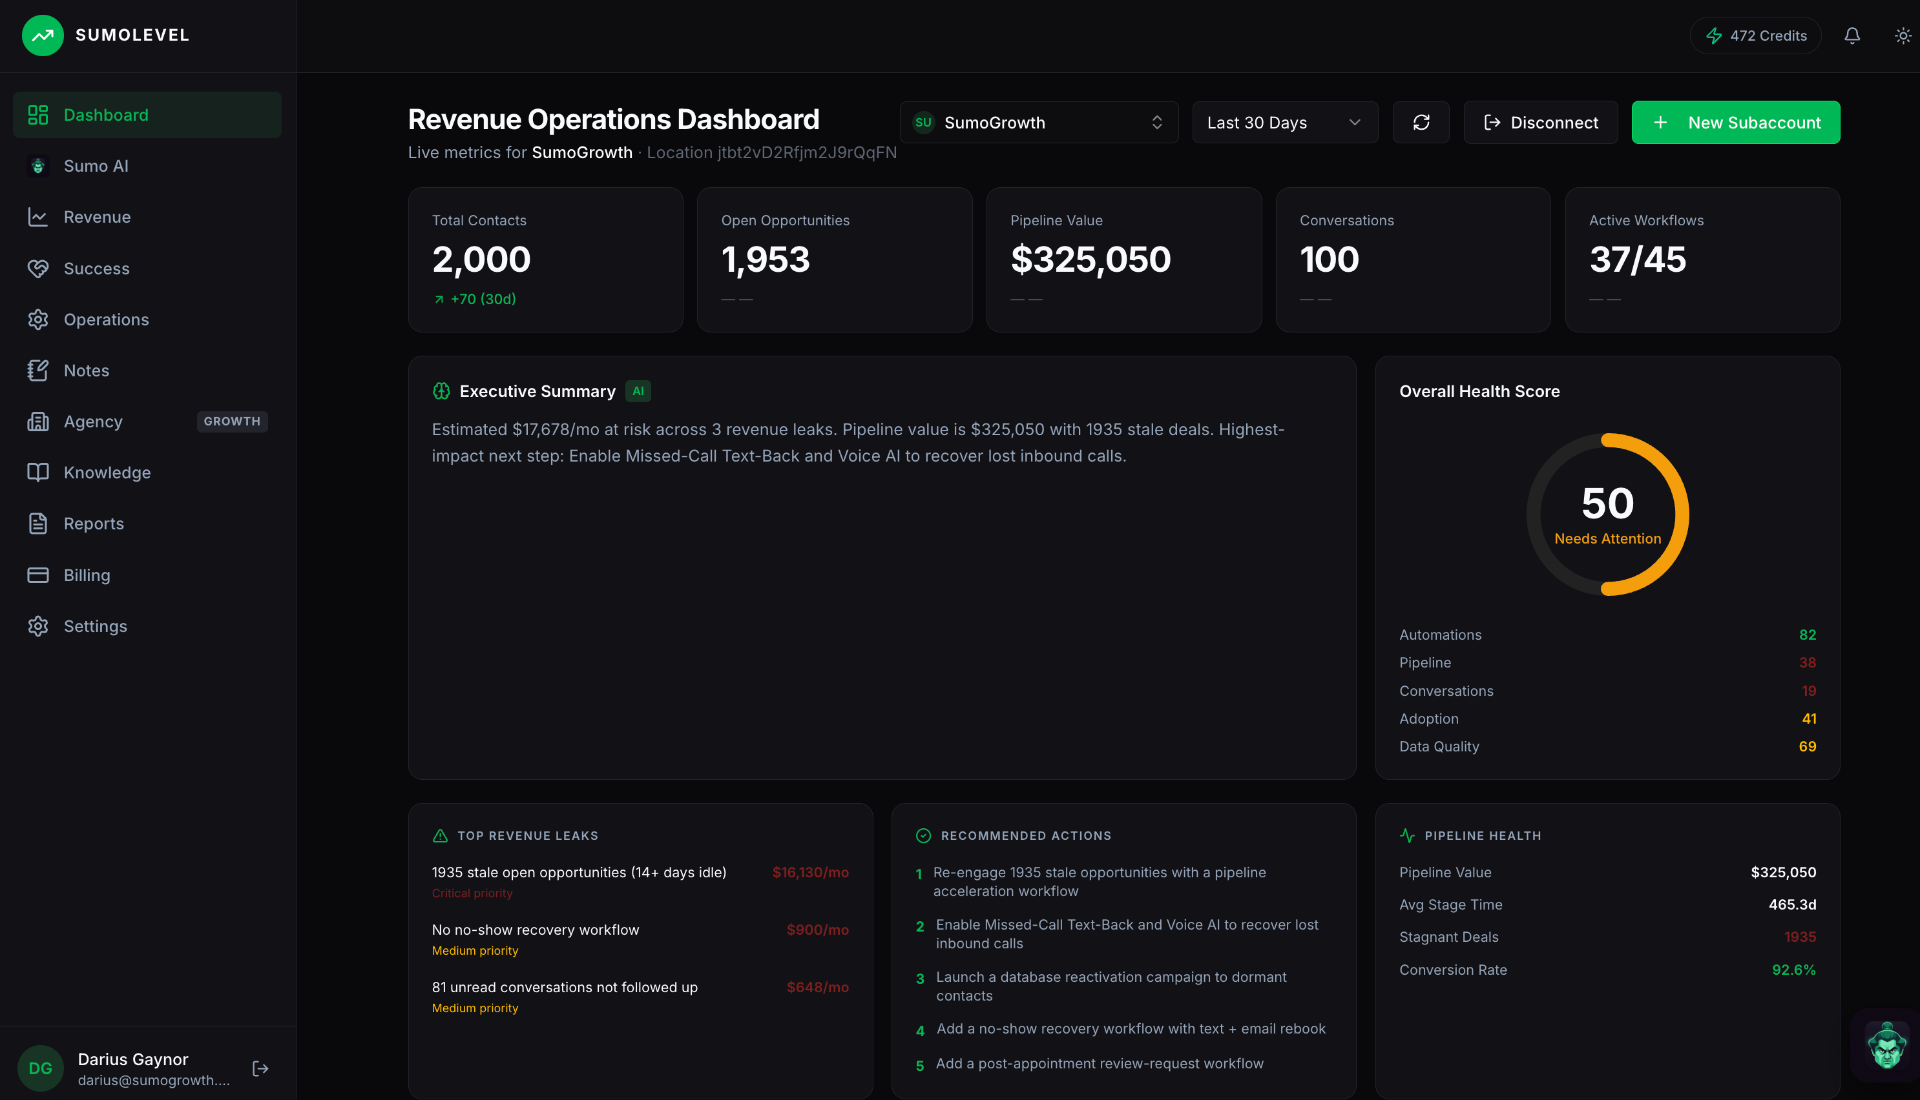Click the Total Contacts trend arrow
The height and width of the screenshot is (1100, 1920).
pos(439,299)
